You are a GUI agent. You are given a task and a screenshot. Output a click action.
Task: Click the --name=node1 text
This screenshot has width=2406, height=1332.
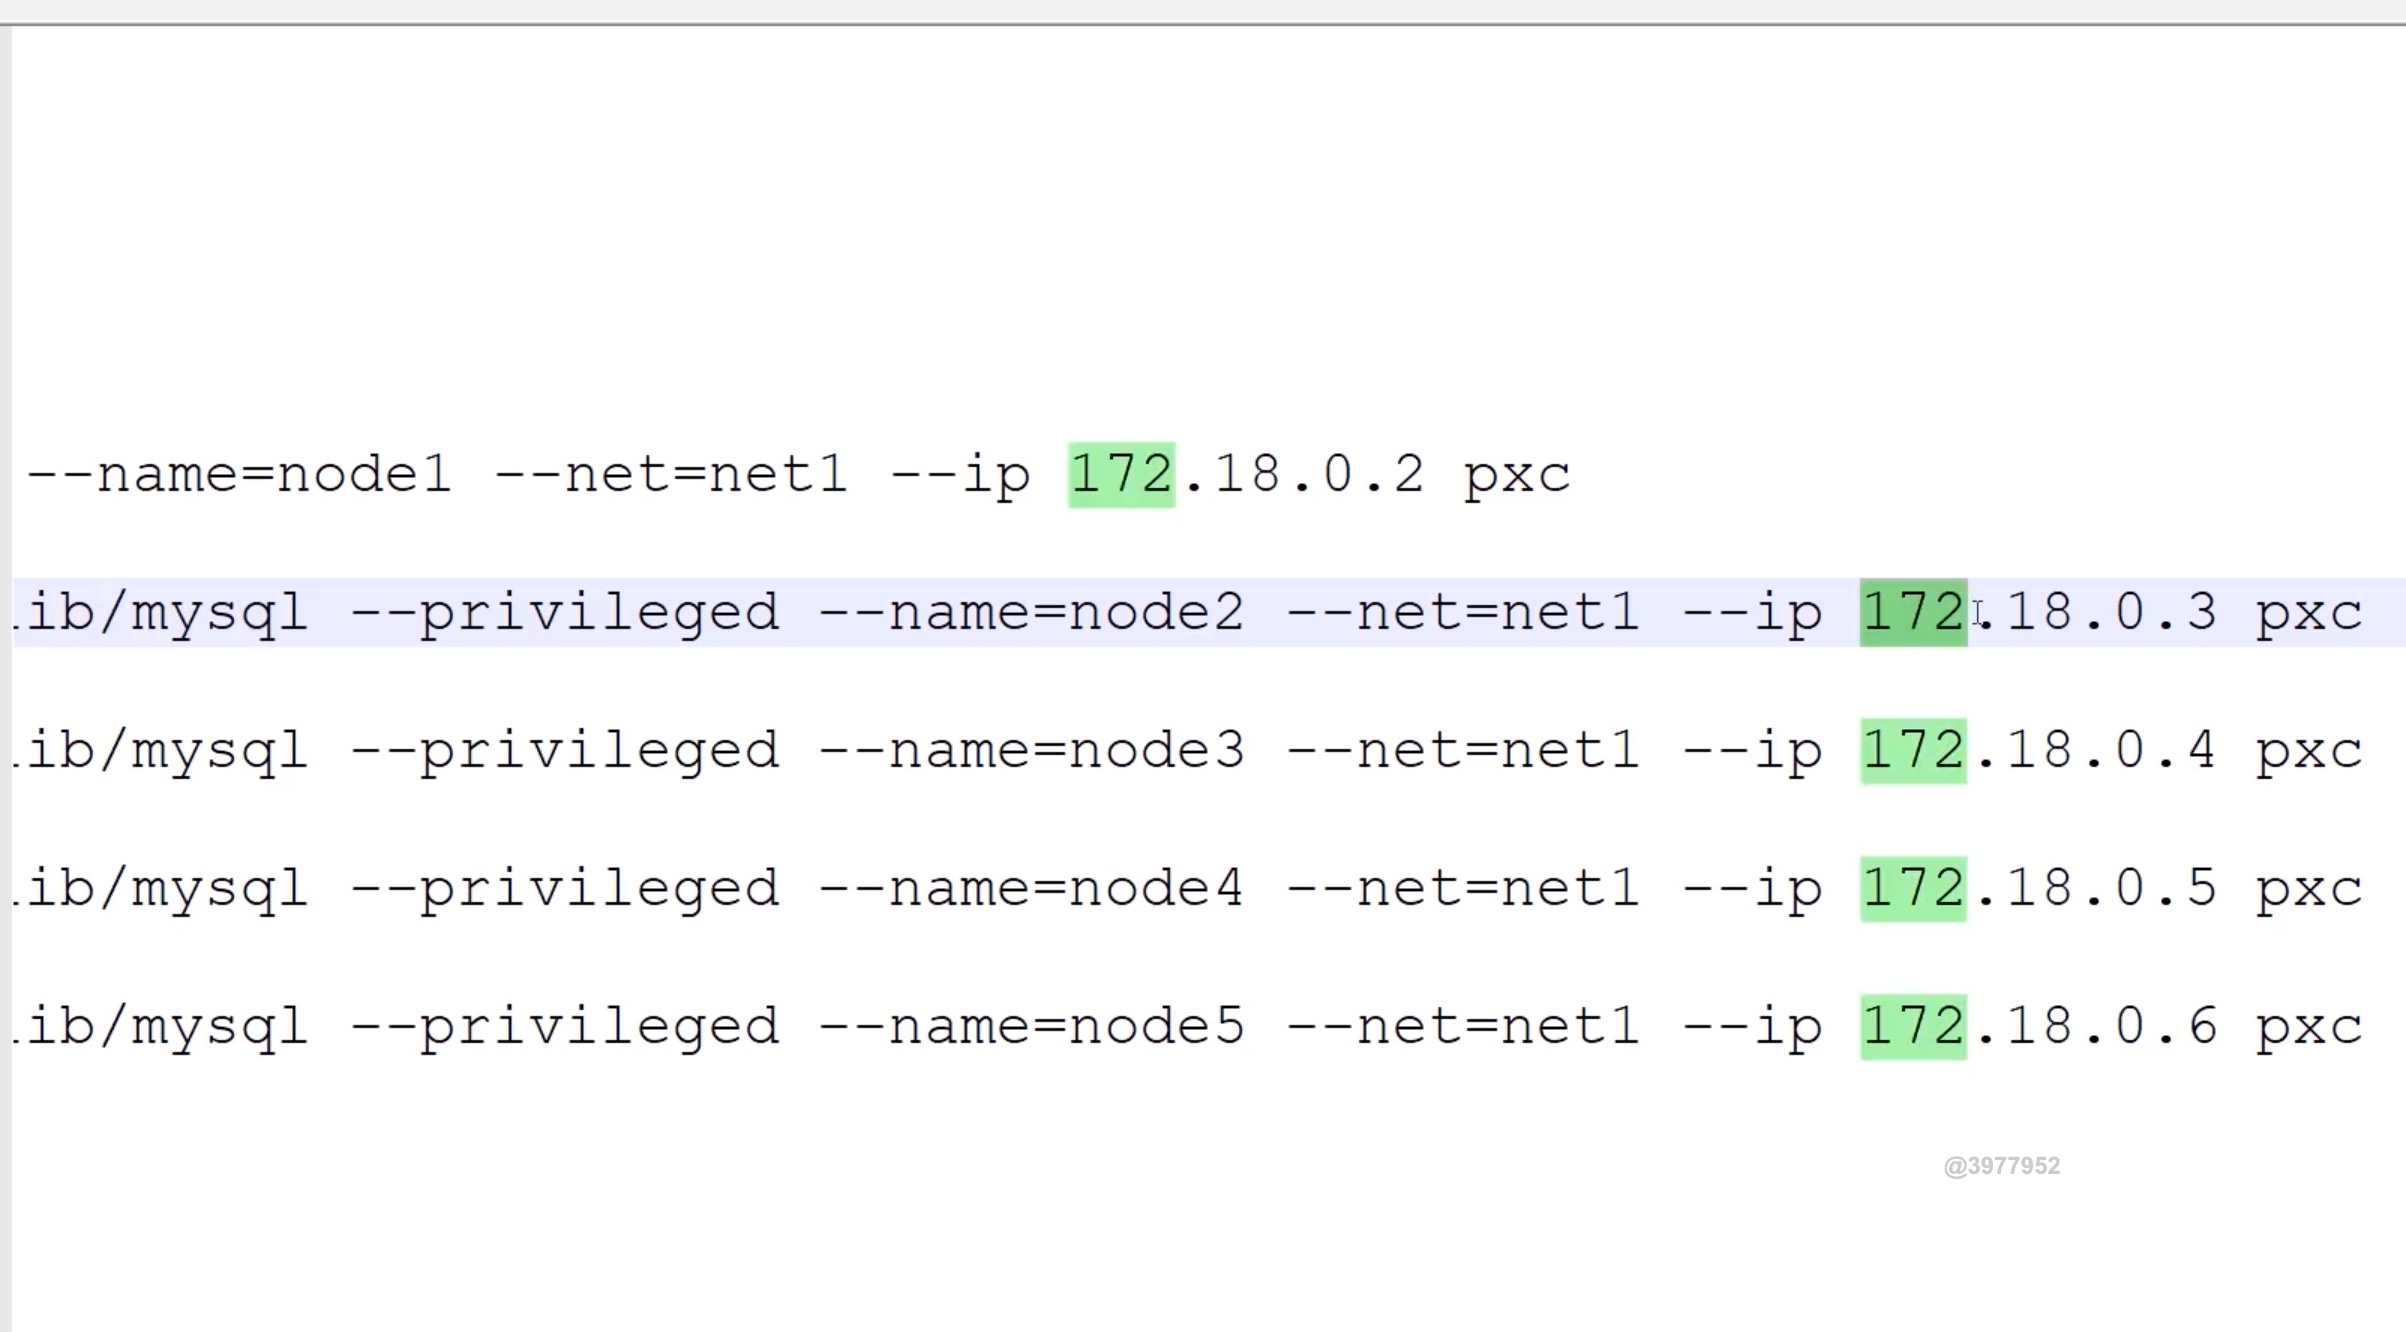click(x=239, y=475)
